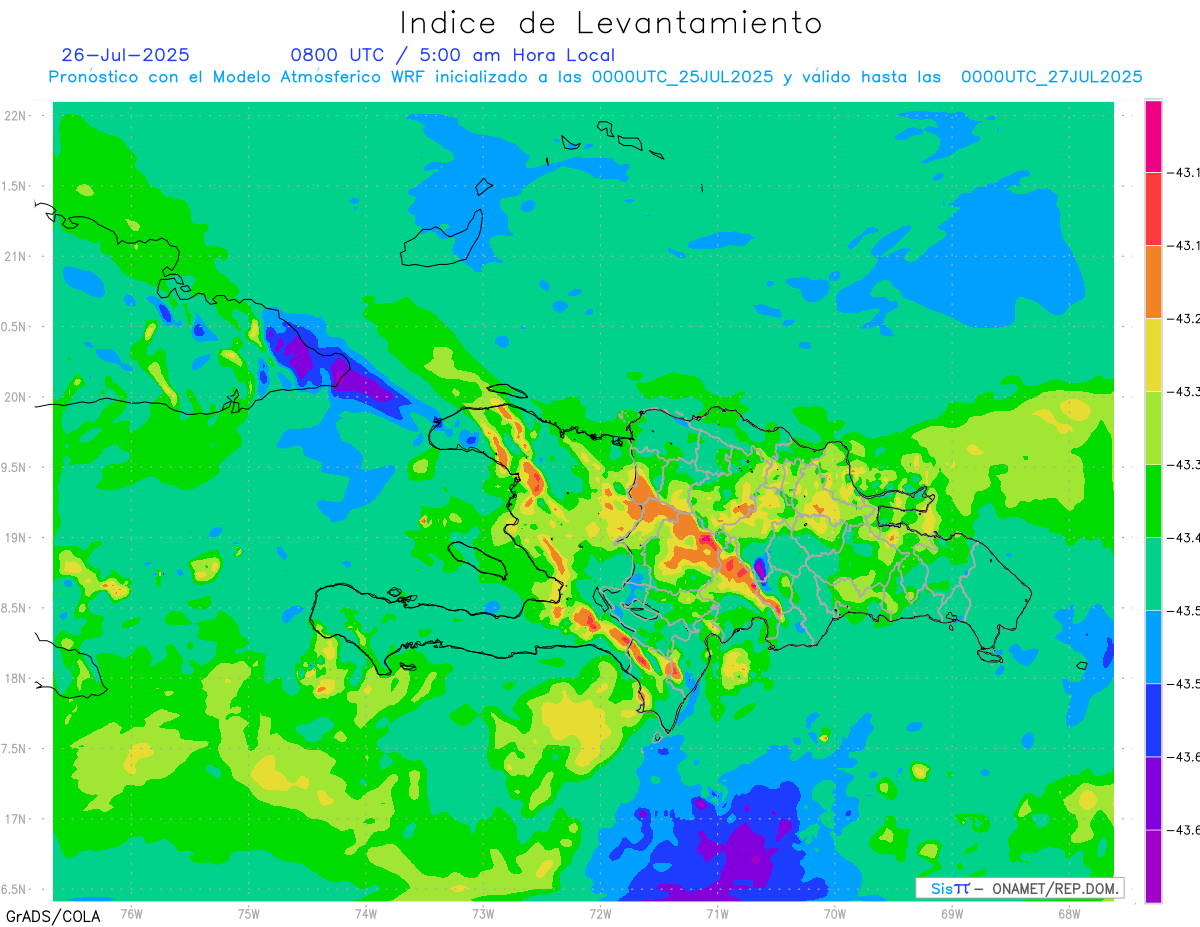Click the '9.5N' latitude label
Viewport: 1200px width, 927px height.
pos(15,467)
